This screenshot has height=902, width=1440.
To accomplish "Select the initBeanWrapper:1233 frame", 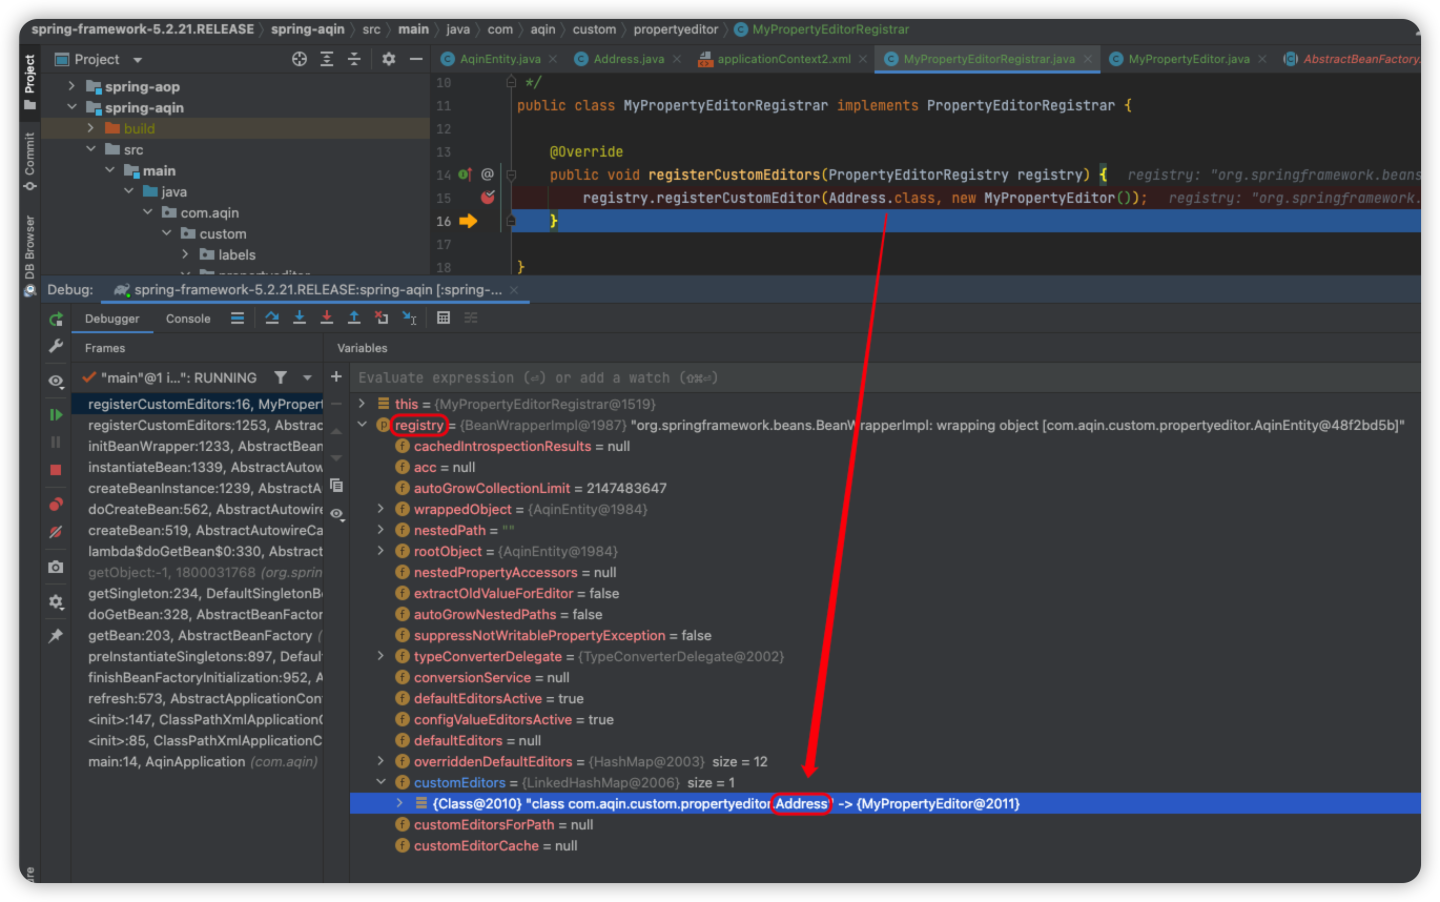I will point(205,446).
